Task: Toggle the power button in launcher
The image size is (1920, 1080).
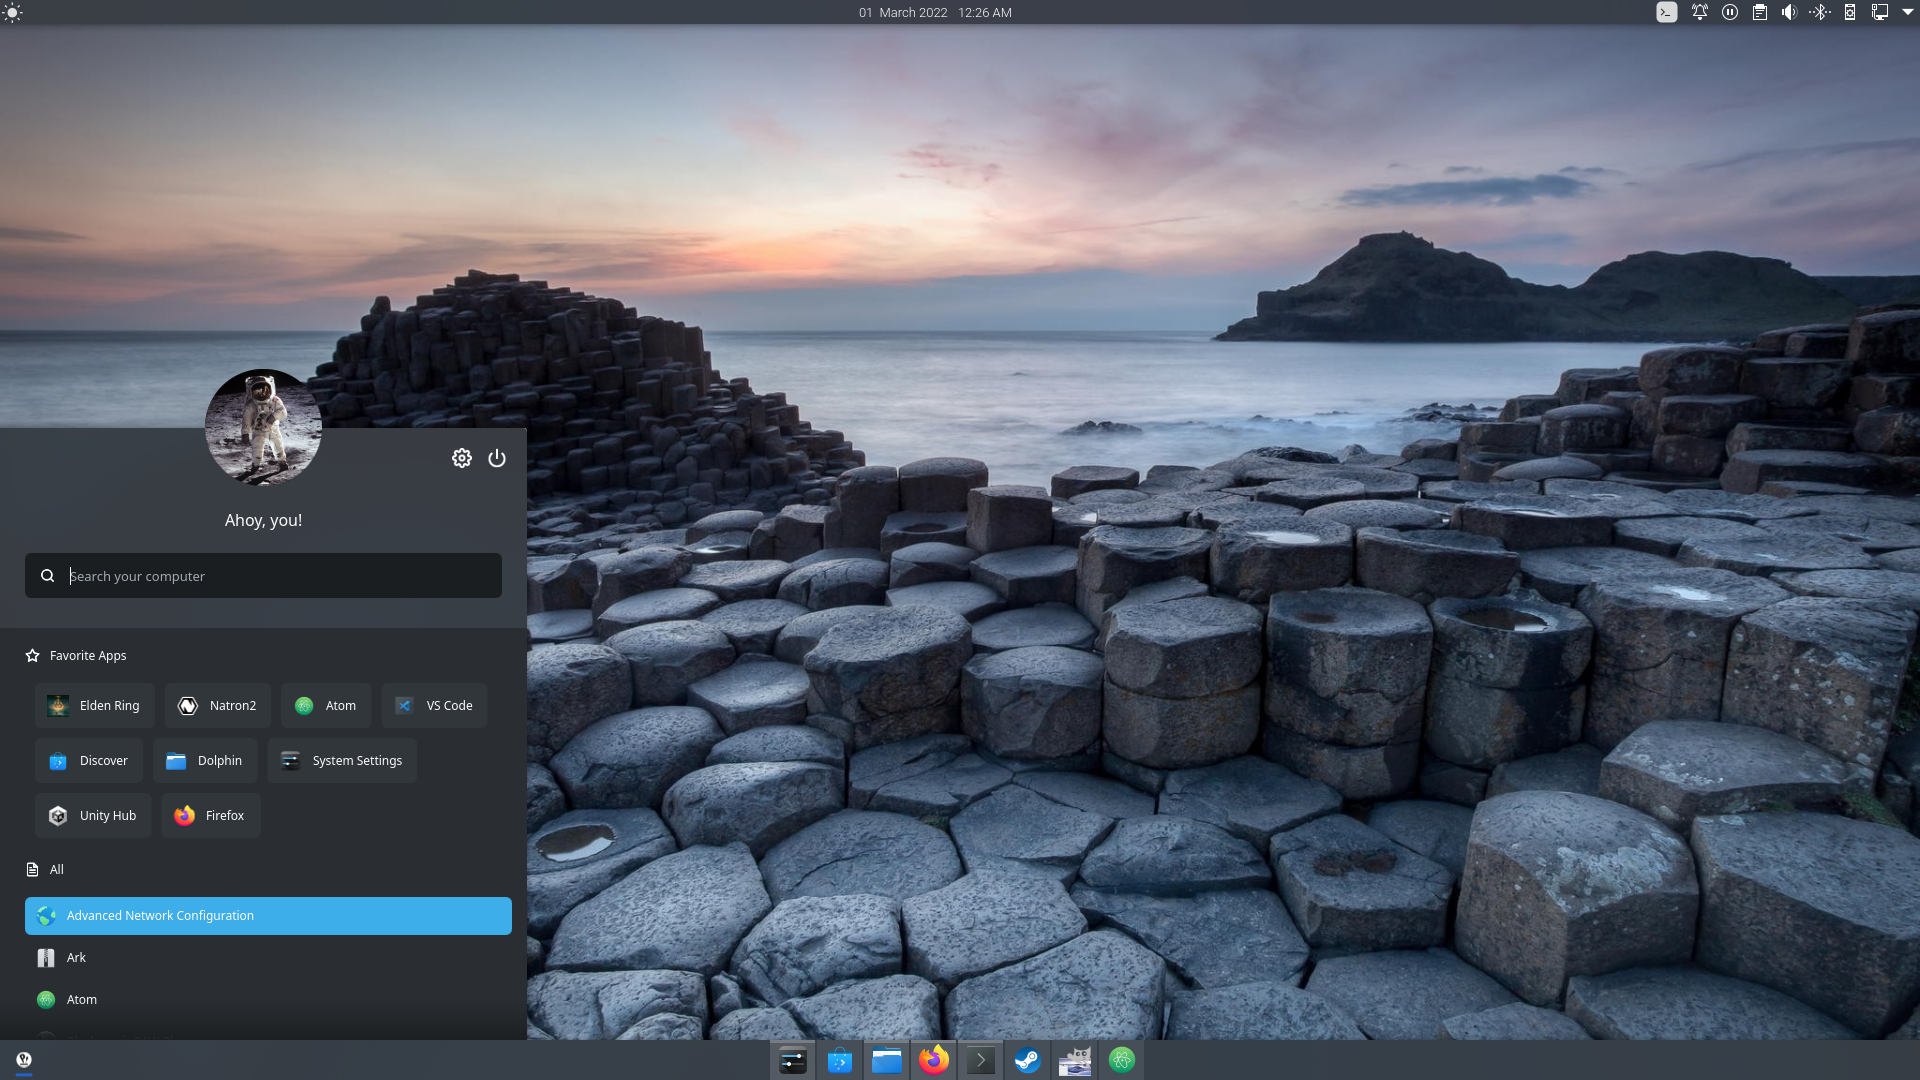Action: click(x=497, y=458)
